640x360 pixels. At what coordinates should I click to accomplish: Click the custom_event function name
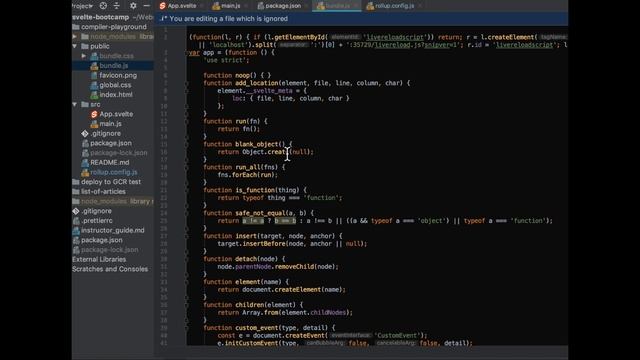coord(256,328)
